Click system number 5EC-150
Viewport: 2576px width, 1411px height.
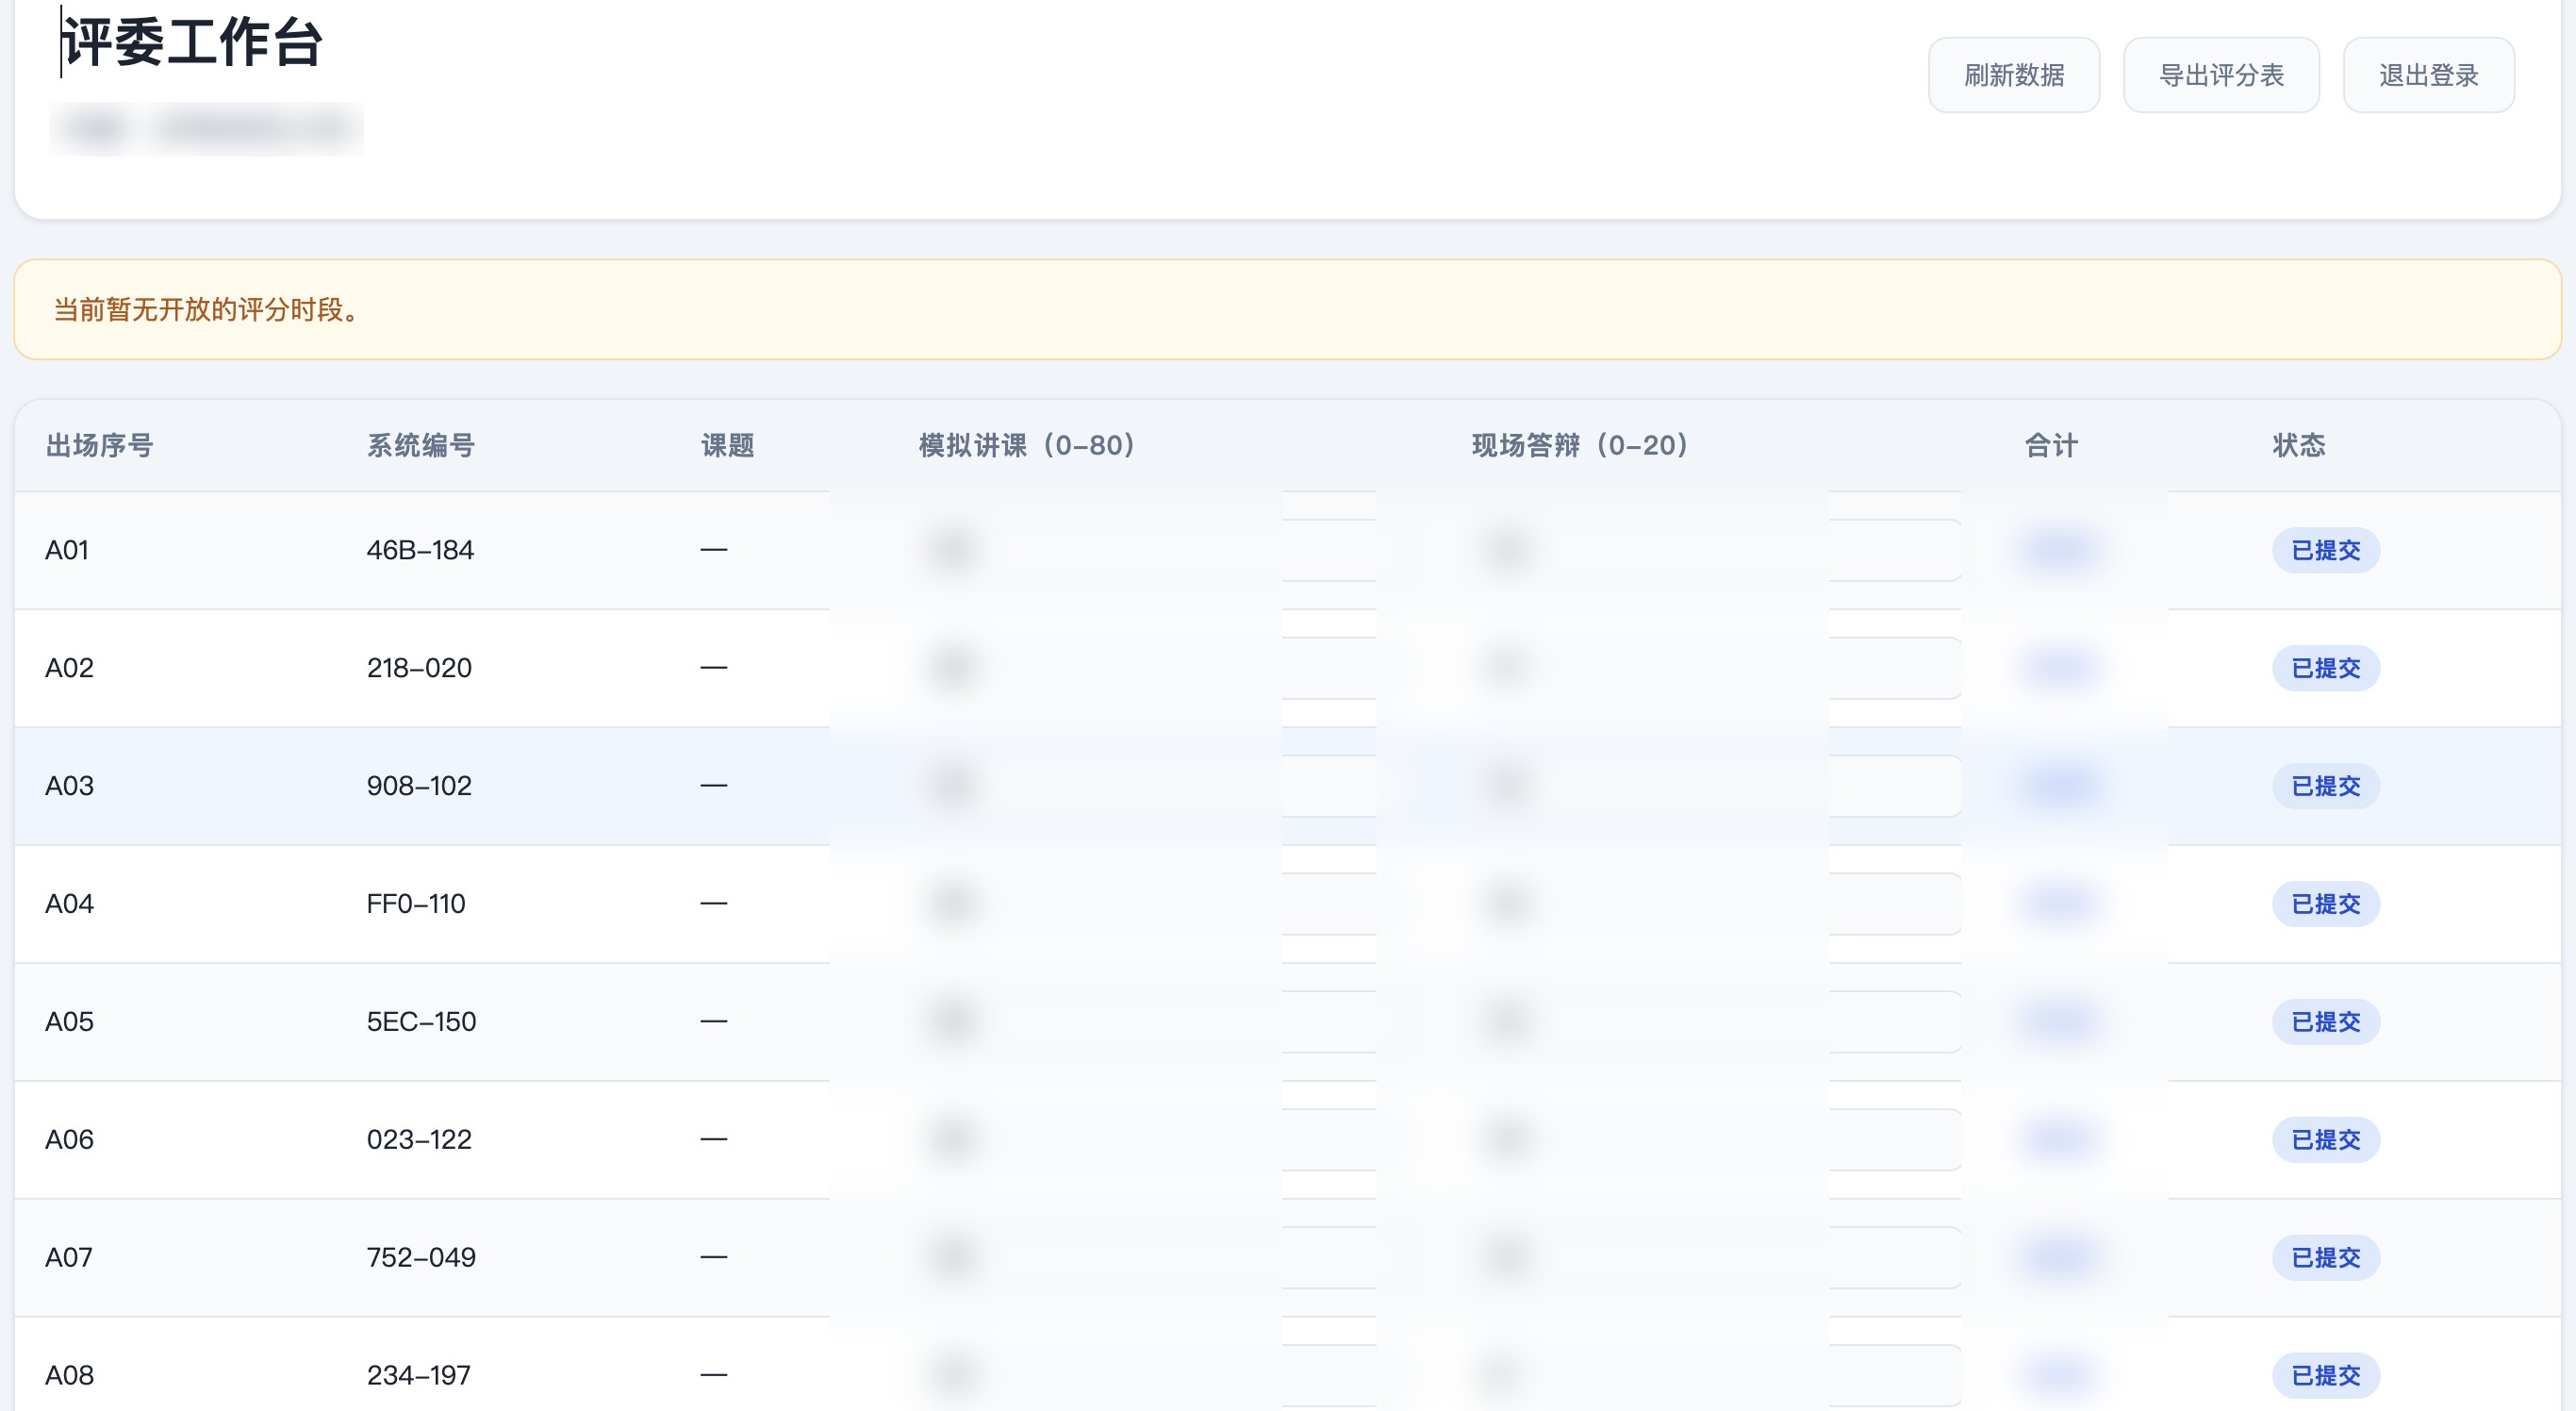coord(421,1022)
